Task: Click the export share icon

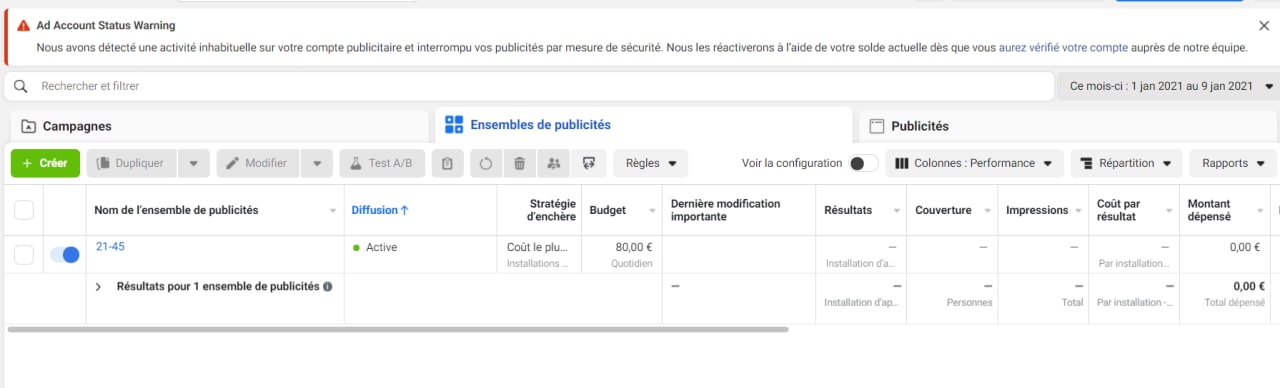Action: (x=589, y=163)
